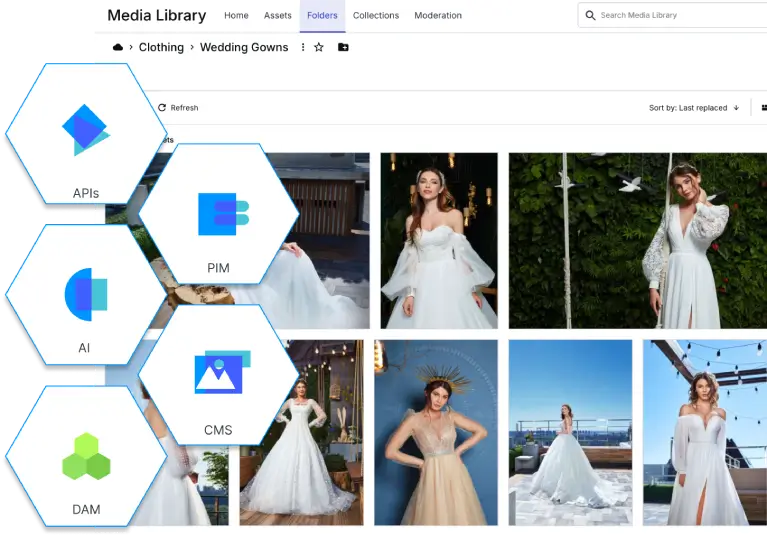Switch to the Assets tab
Image resolution: width=767 pixels, height=538 pixels.
click(278, 16)
